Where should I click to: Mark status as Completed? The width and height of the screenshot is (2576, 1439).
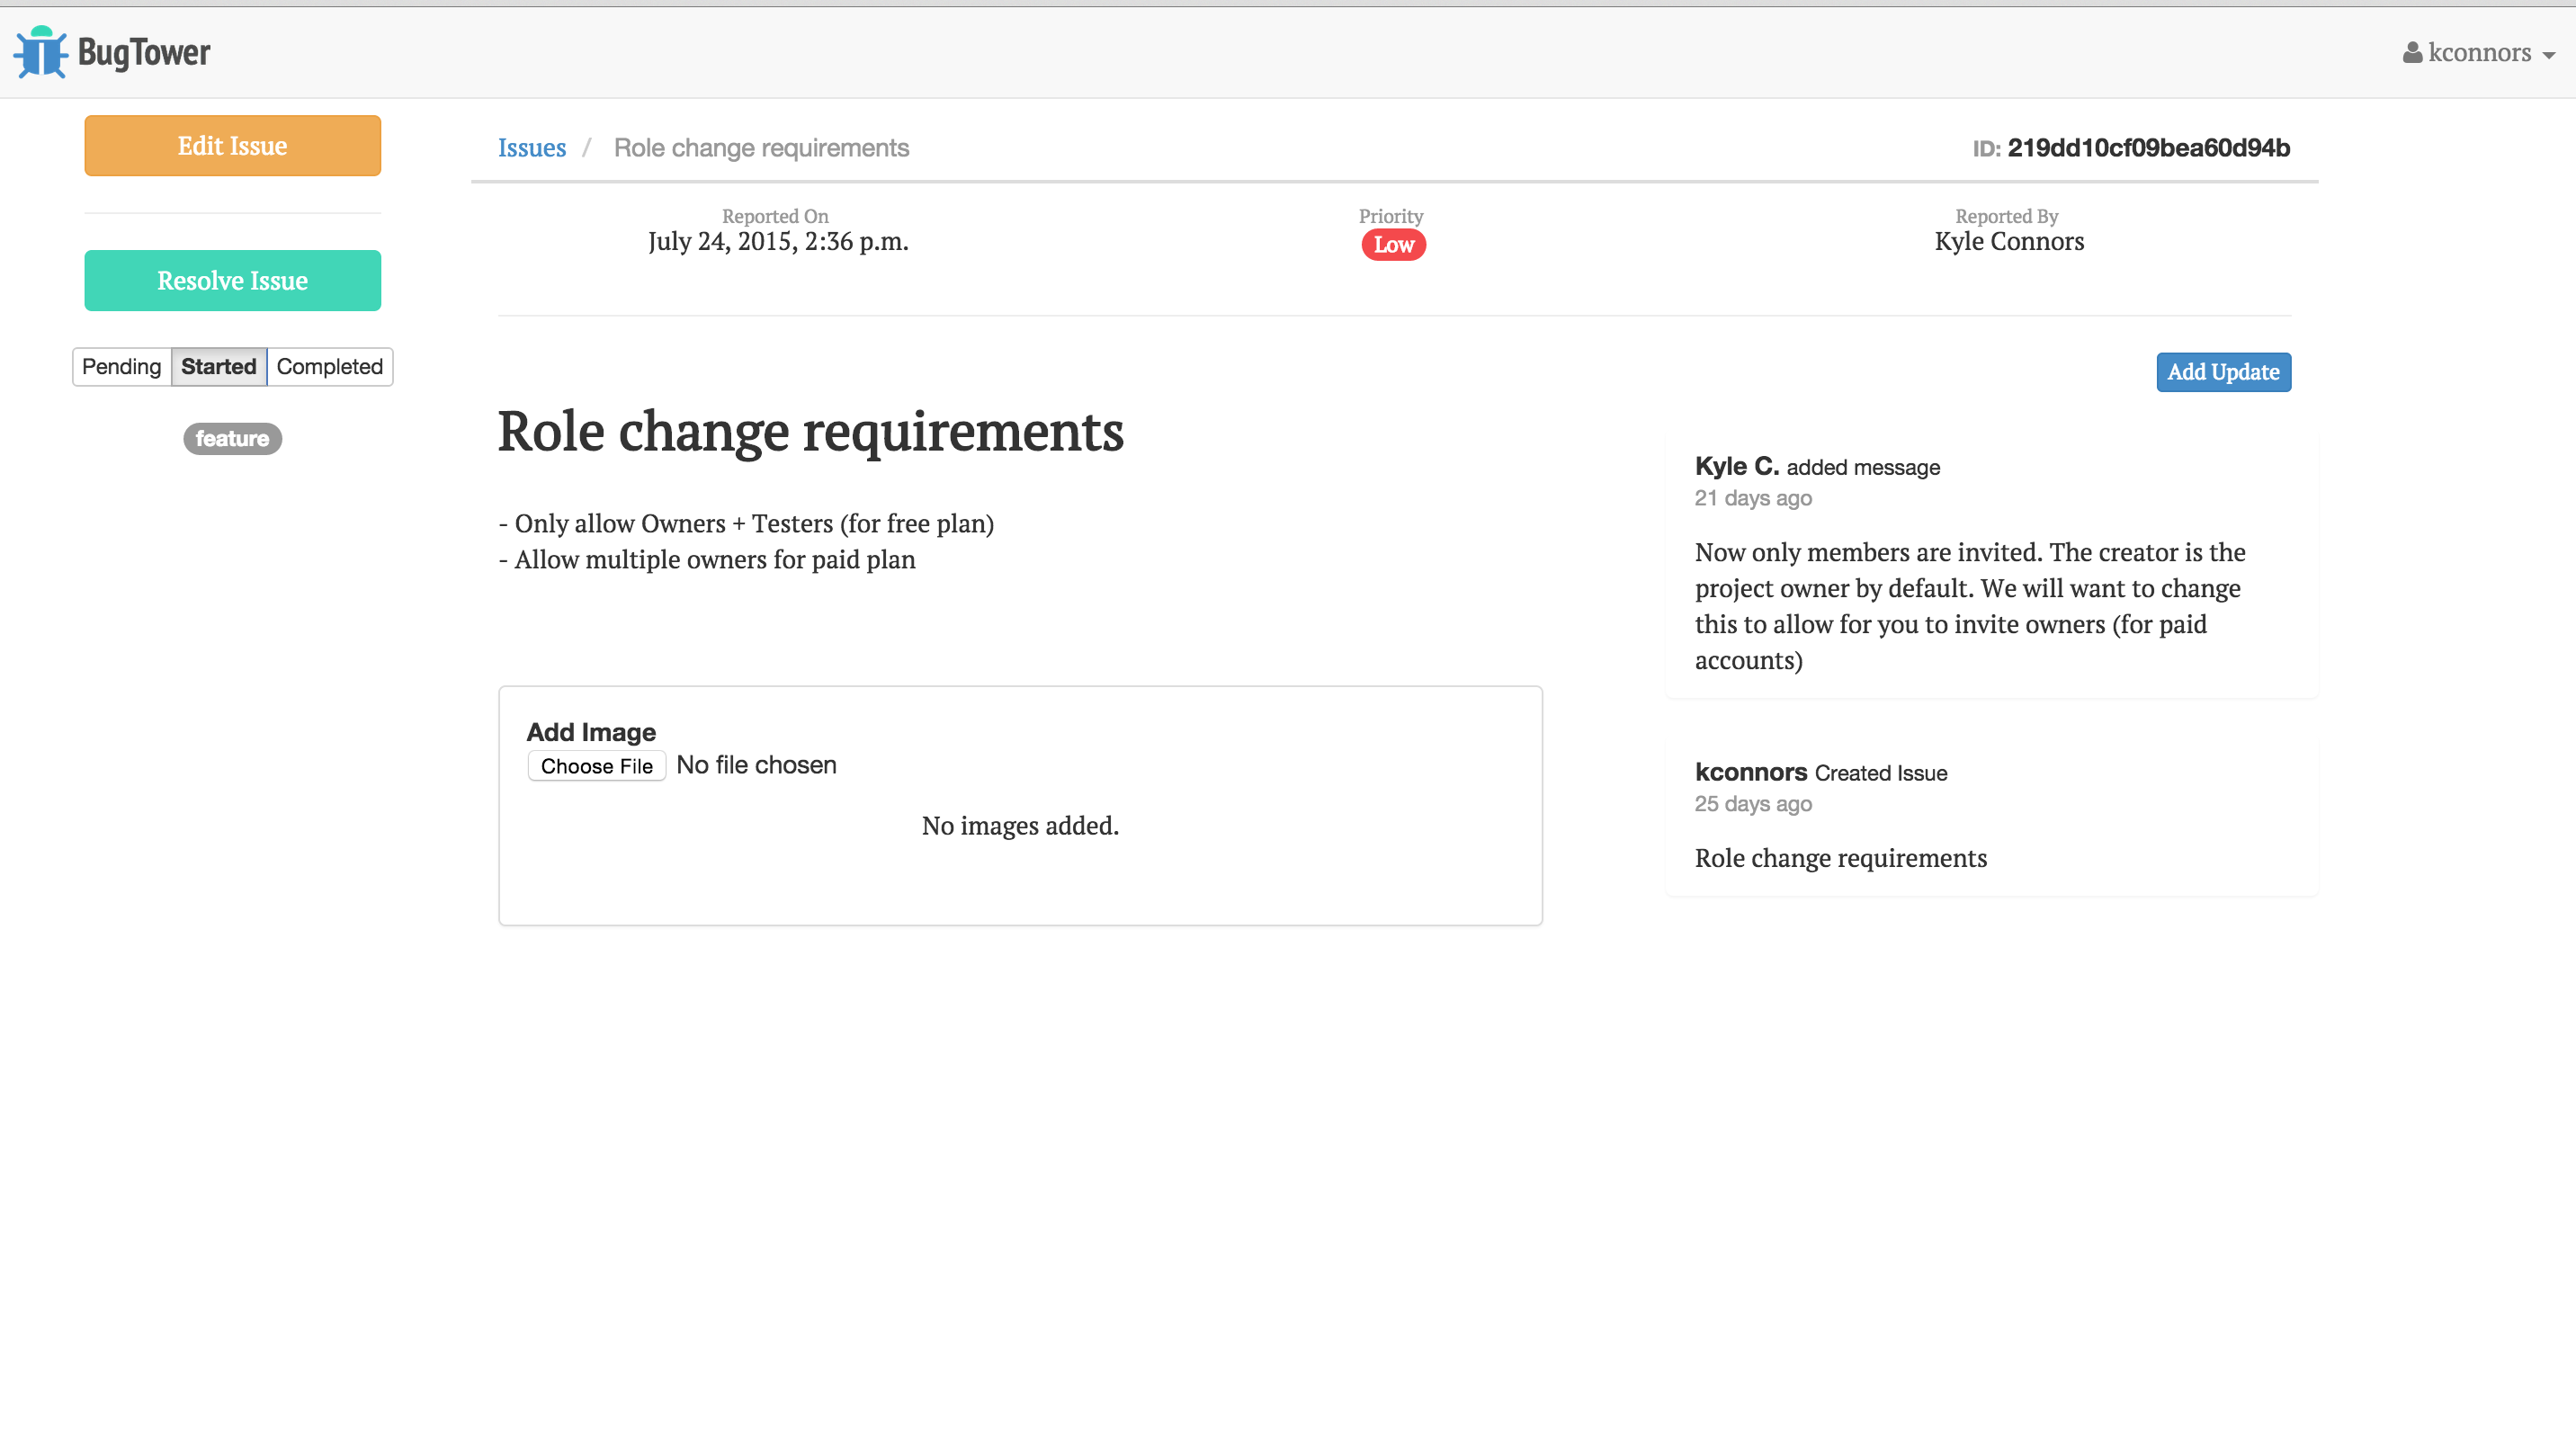(329, 367)
